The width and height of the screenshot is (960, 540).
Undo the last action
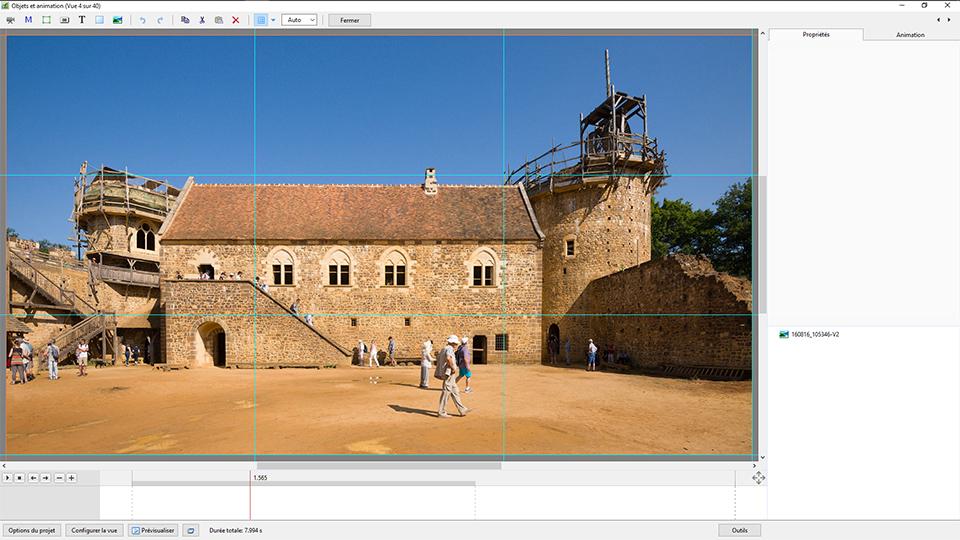(x=143, y=20)
